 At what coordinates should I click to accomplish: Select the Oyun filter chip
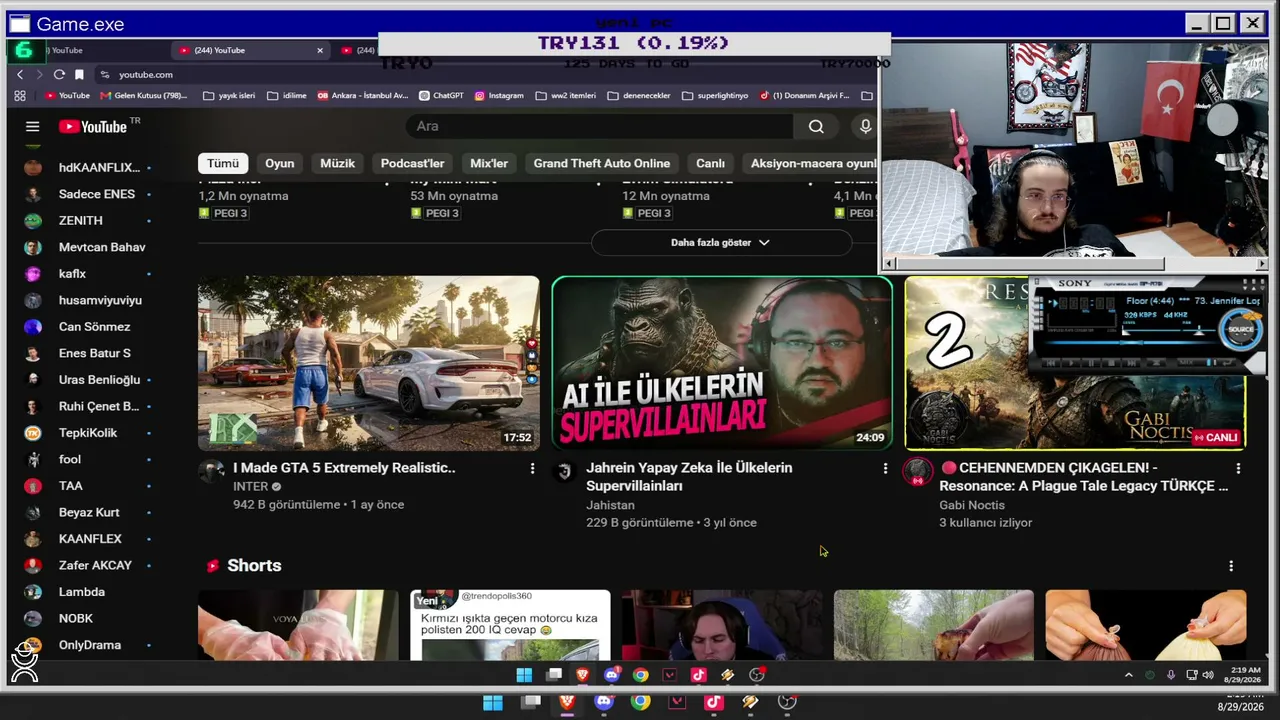tap(280, 163)
